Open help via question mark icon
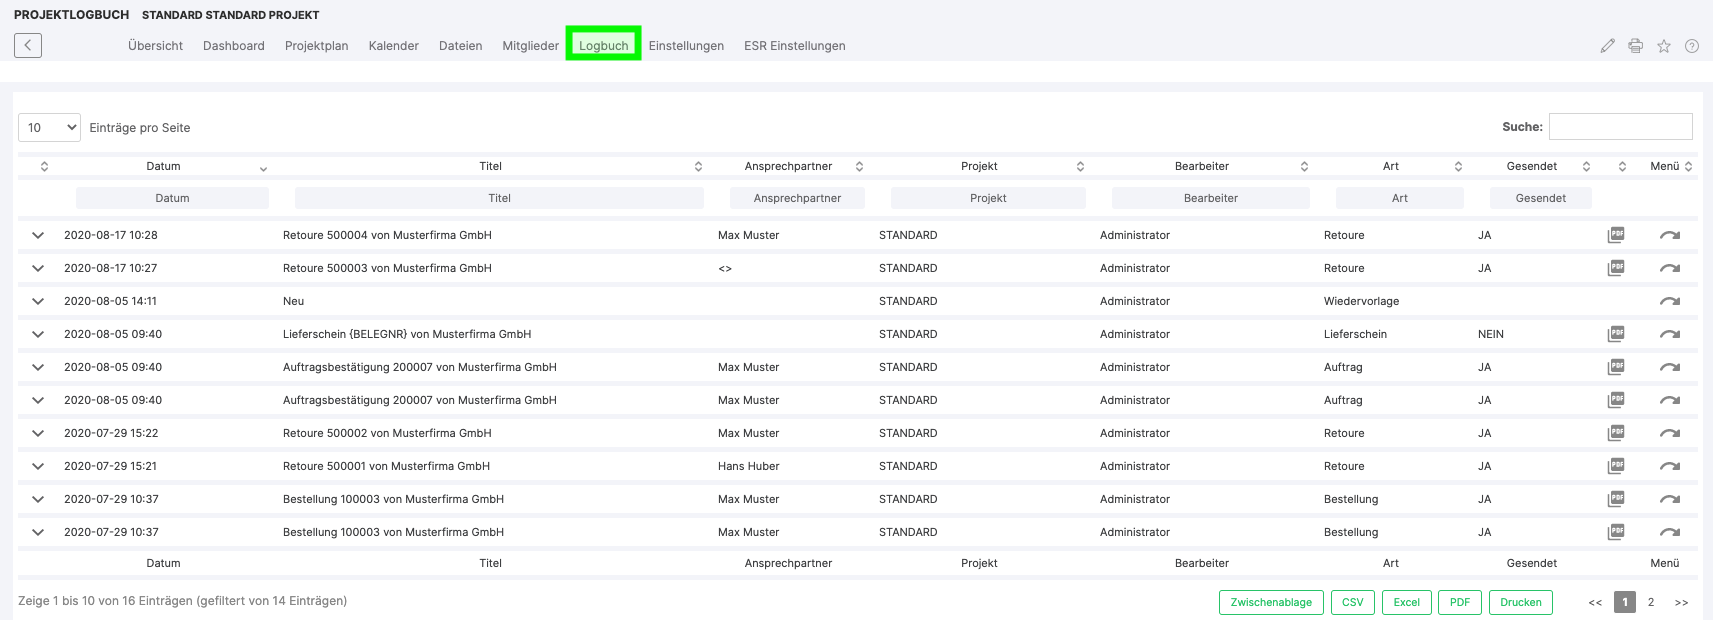This screenshot has width=1713, height=620. (1692, 46)
